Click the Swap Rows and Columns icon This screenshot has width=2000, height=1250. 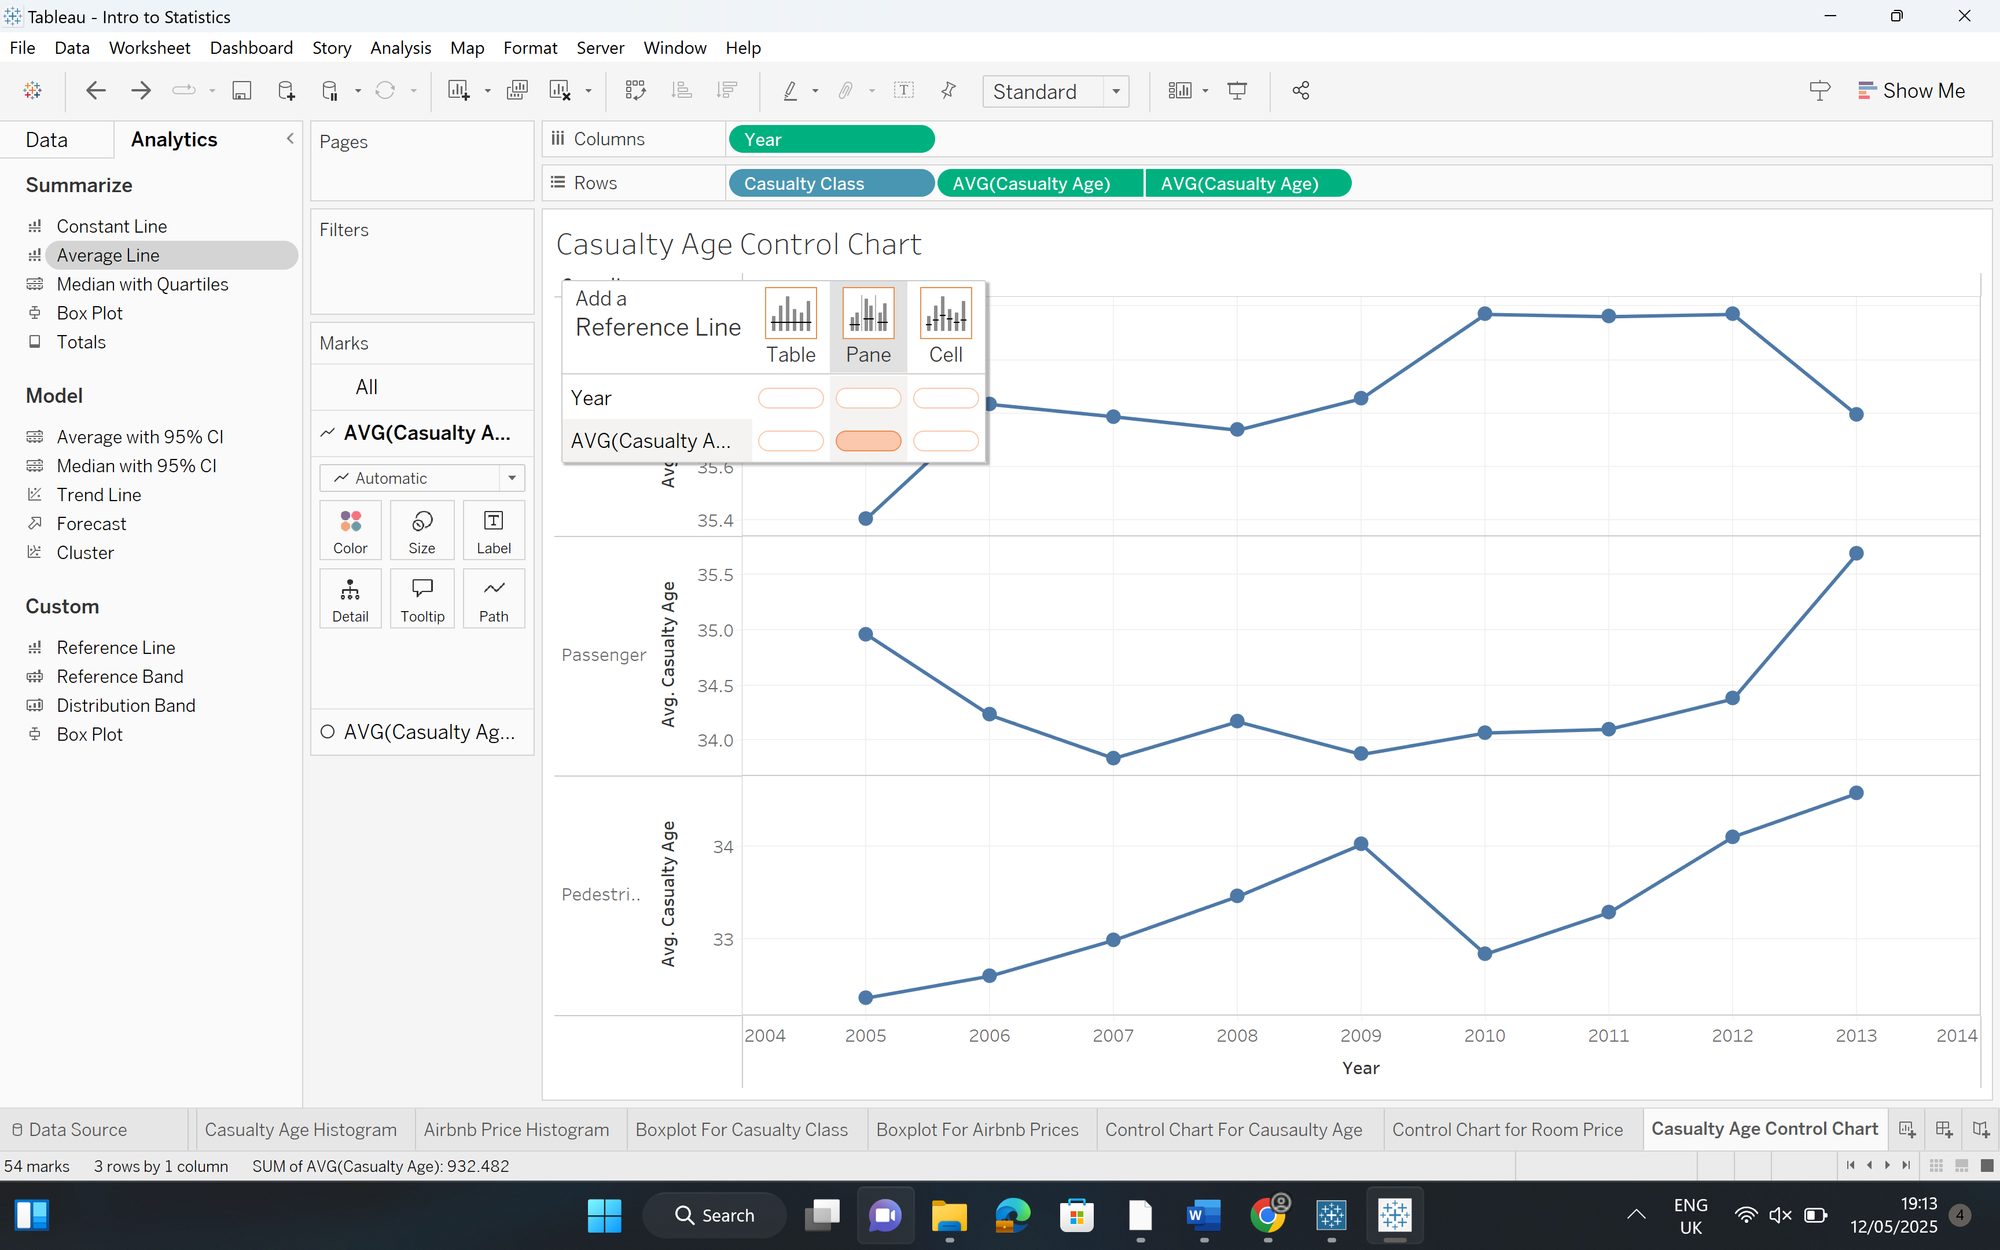click(x=636, y=91)
